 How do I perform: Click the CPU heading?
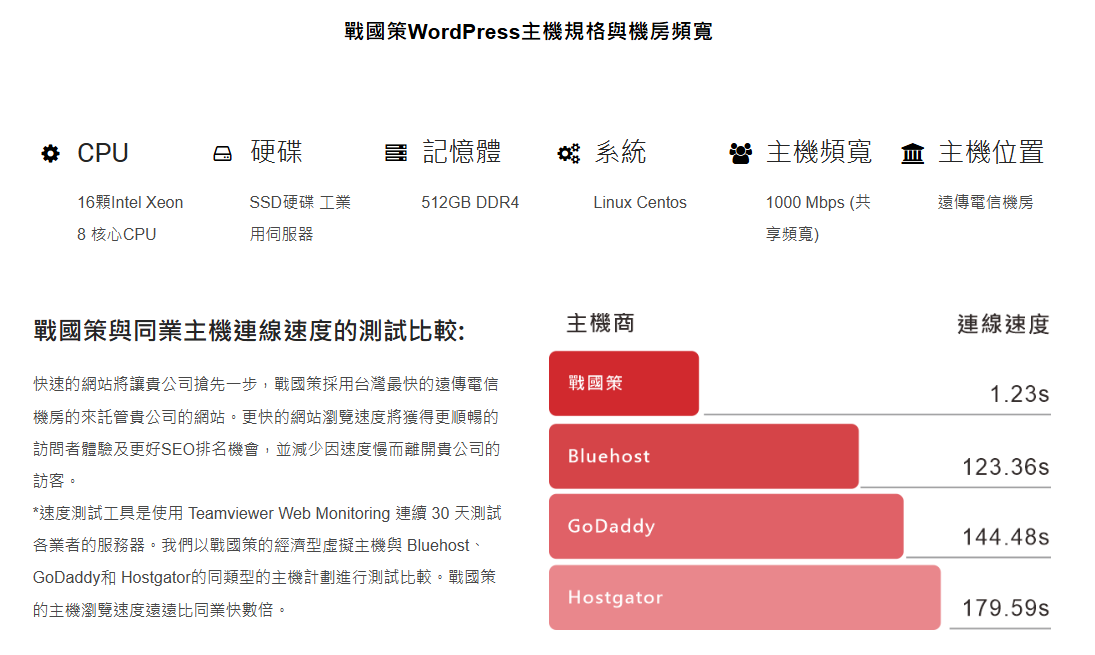[103, 153]
